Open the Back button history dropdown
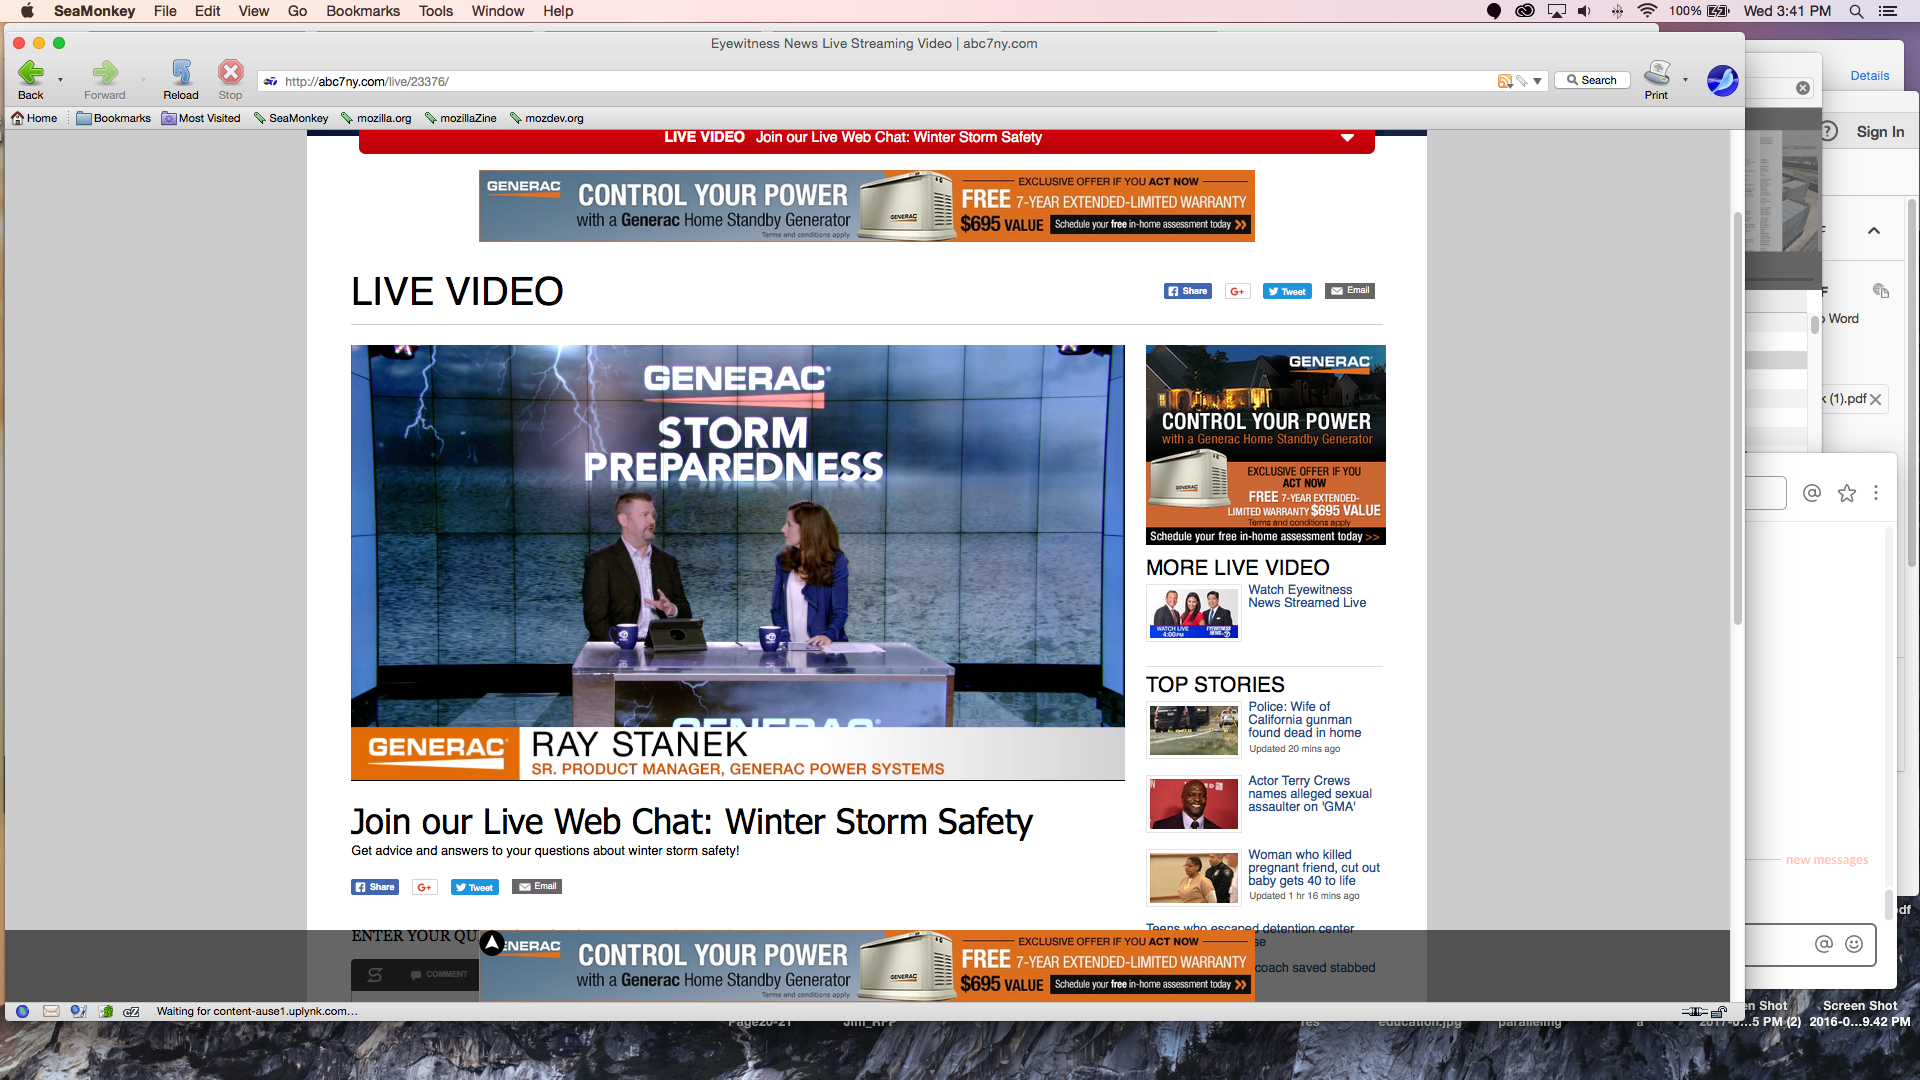The image size is (1920, 1080). click(60, 80)
